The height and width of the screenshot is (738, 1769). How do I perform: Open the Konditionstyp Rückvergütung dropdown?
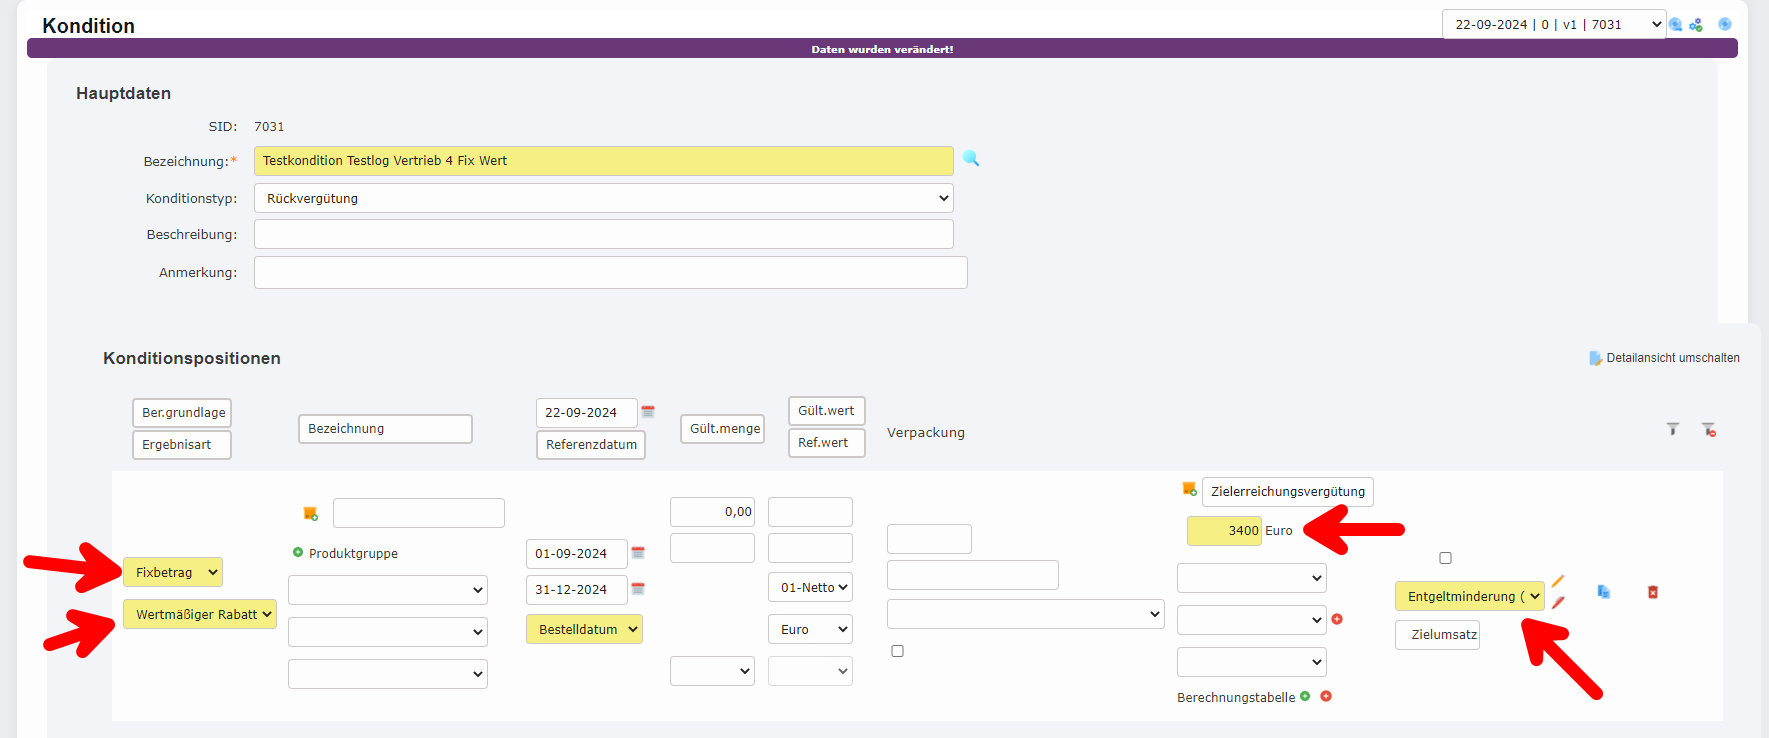pyautogui.click(x=603, y=198)
